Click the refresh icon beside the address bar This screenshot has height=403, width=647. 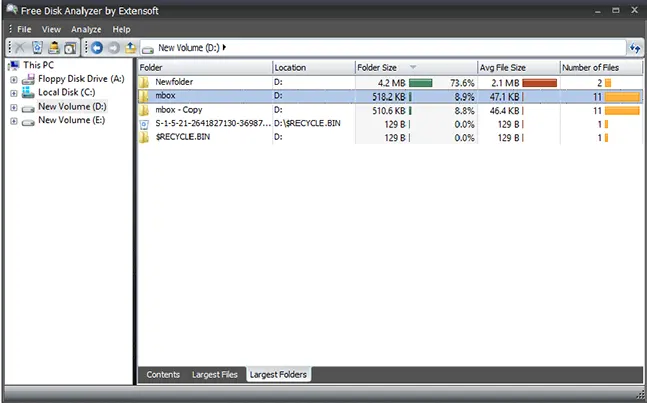pyautogui.click(x=635, y=48)
